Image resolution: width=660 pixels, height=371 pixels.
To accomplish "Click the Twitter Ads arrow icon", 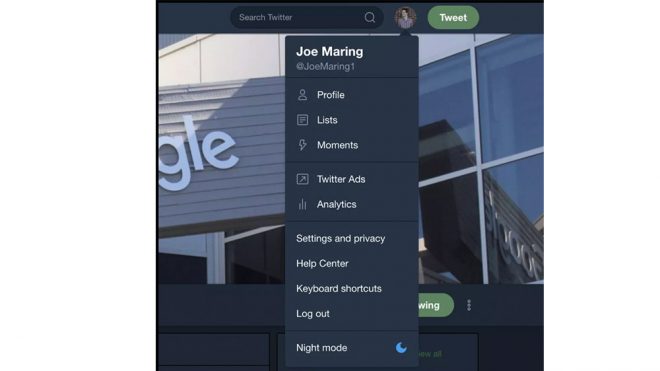I will pos(302,179).
